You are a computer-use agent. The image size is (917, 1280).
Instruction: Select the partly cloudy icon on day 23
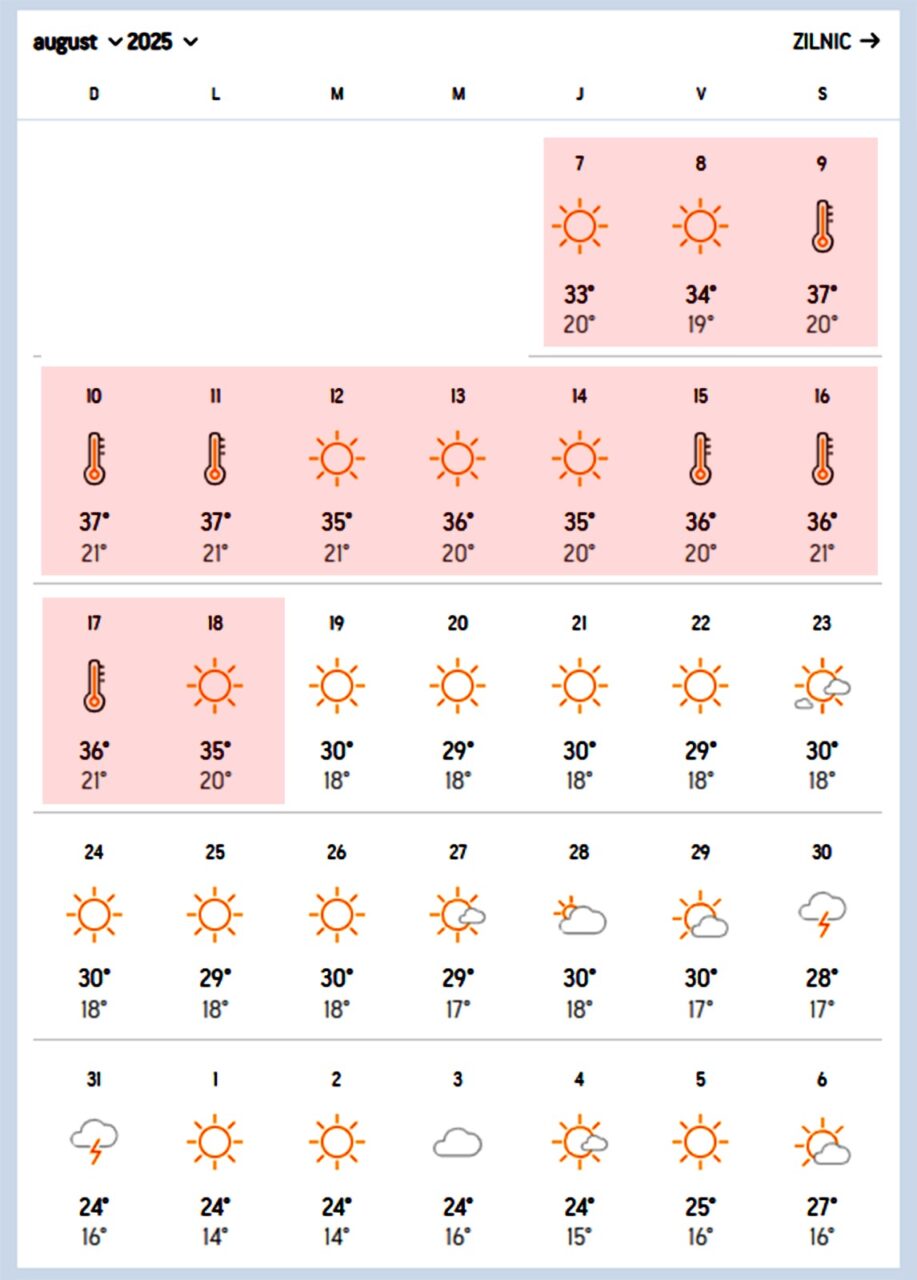[822, 687]
